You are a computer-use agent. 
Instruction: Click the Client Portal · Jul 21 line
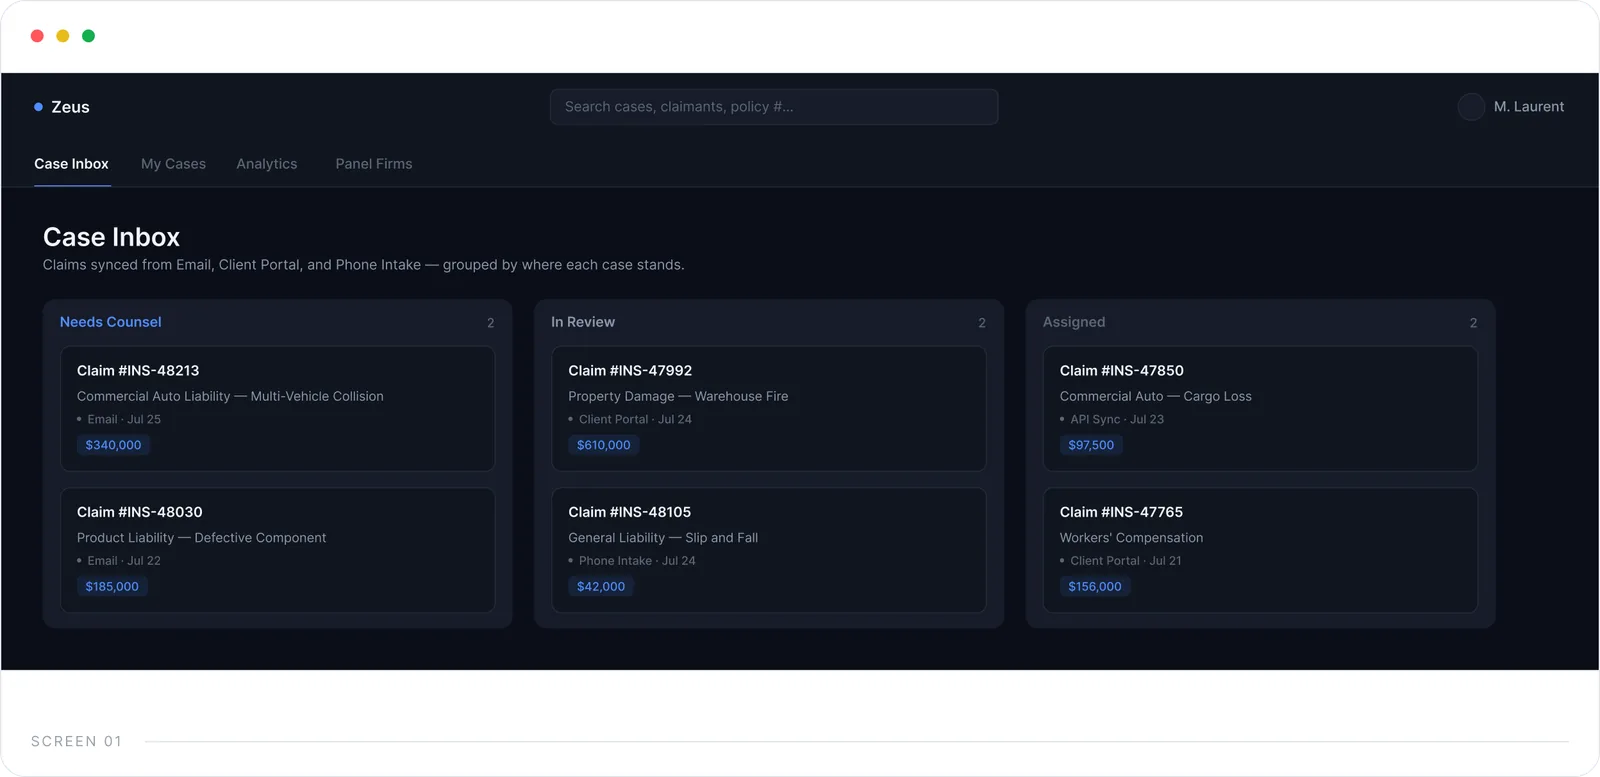(1121, 561)
